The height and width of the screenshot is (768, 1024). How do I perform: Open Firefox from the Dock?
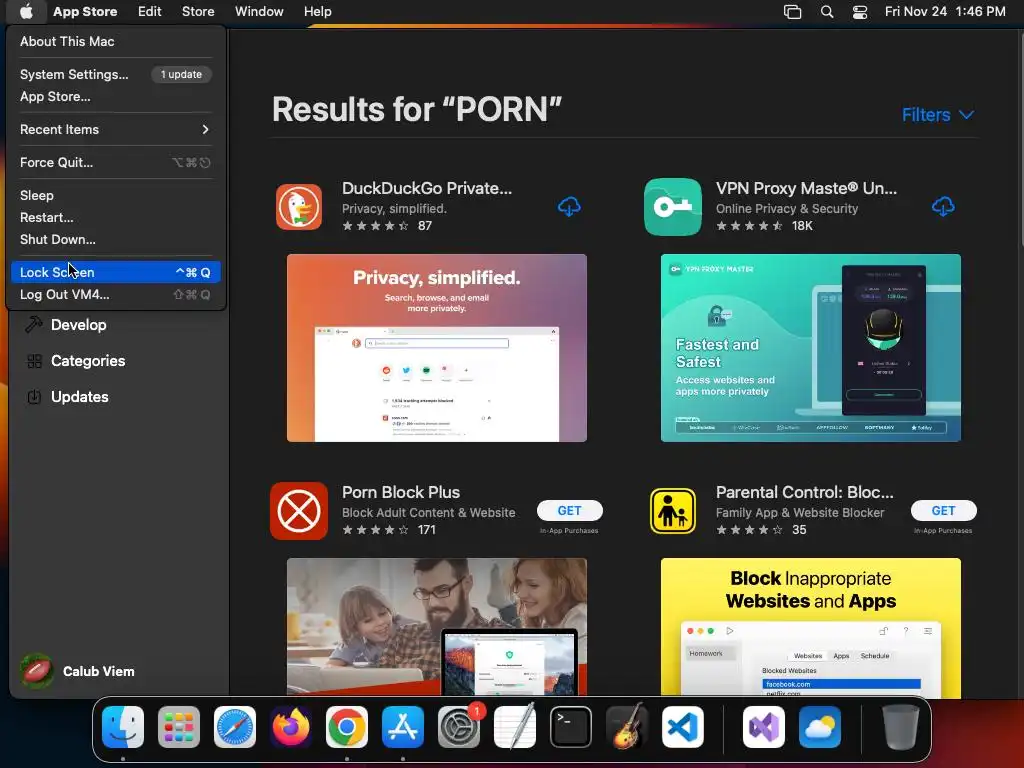291,727
